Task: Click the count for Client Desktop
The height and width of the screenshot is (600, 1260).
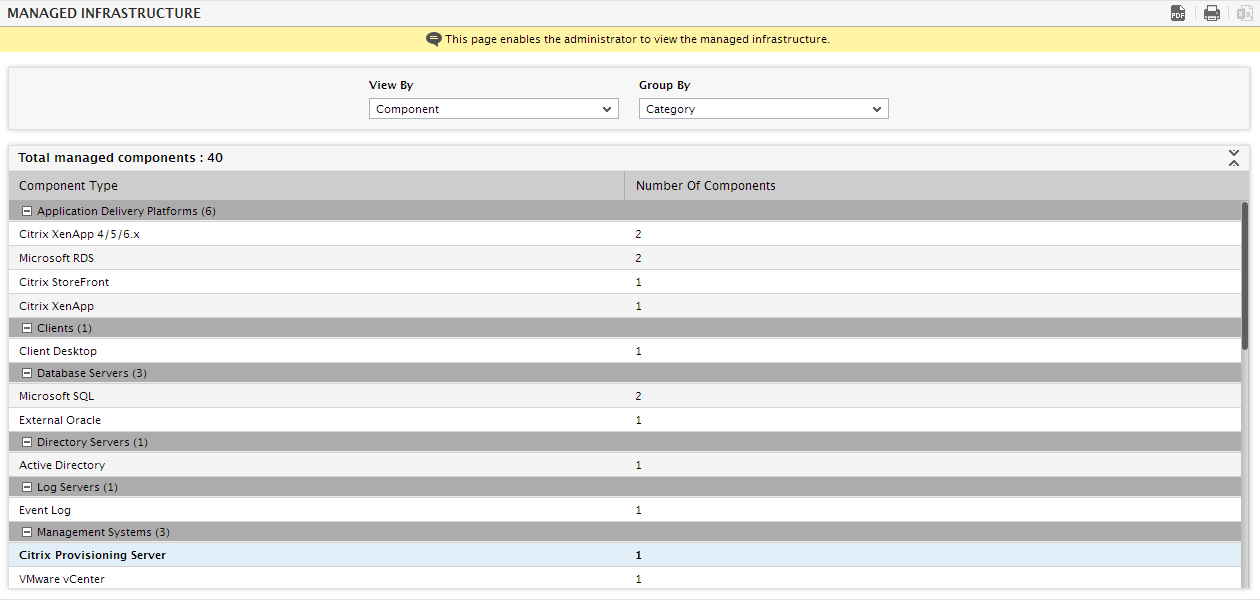Action: pyautogui.click(x=639, y=351)
